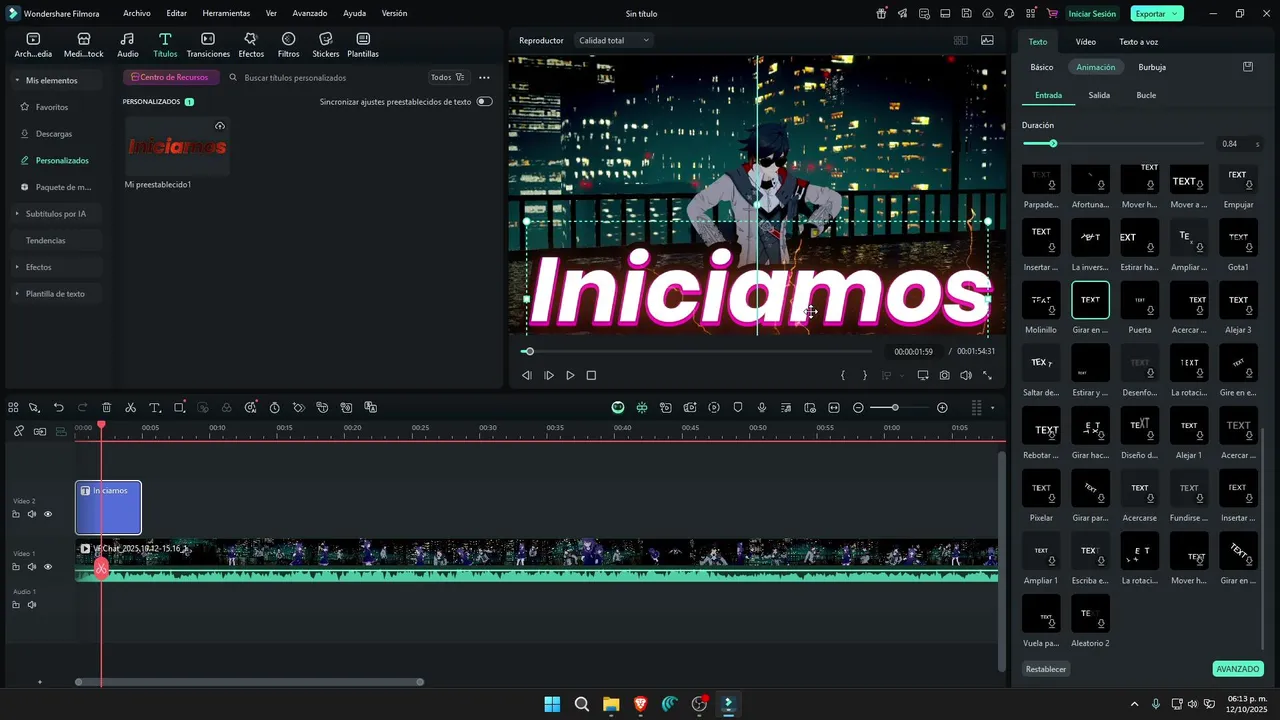The image size is (1280, 720).
Task: Toggle Sincronizar ajustes preestablecidos de texto switch
Action: point(485,102)
